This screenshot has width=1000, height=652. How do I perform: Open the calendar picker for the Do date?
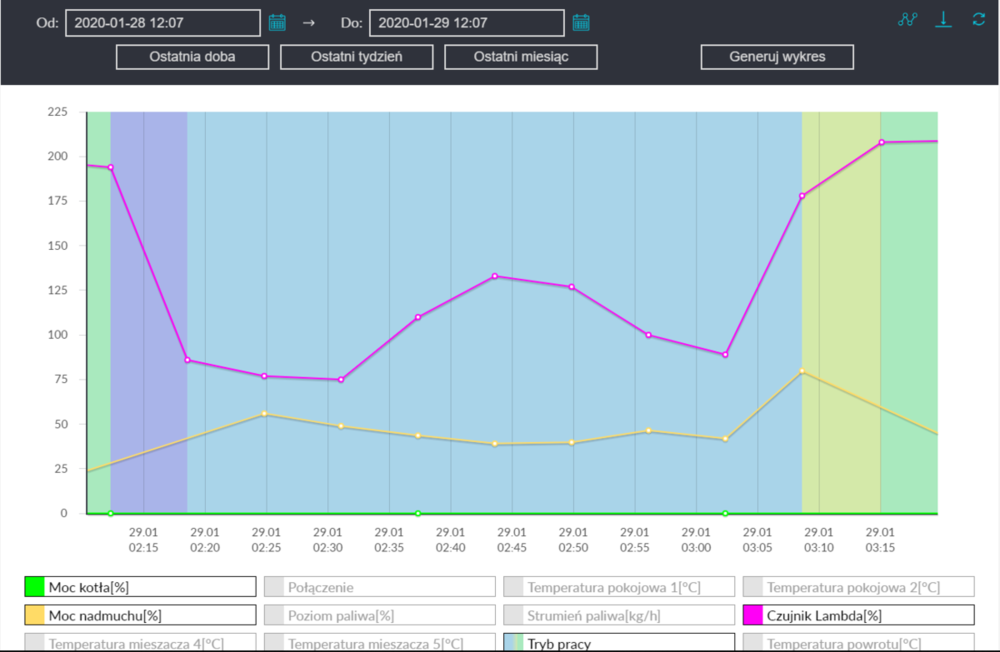(x=581, y=22)
